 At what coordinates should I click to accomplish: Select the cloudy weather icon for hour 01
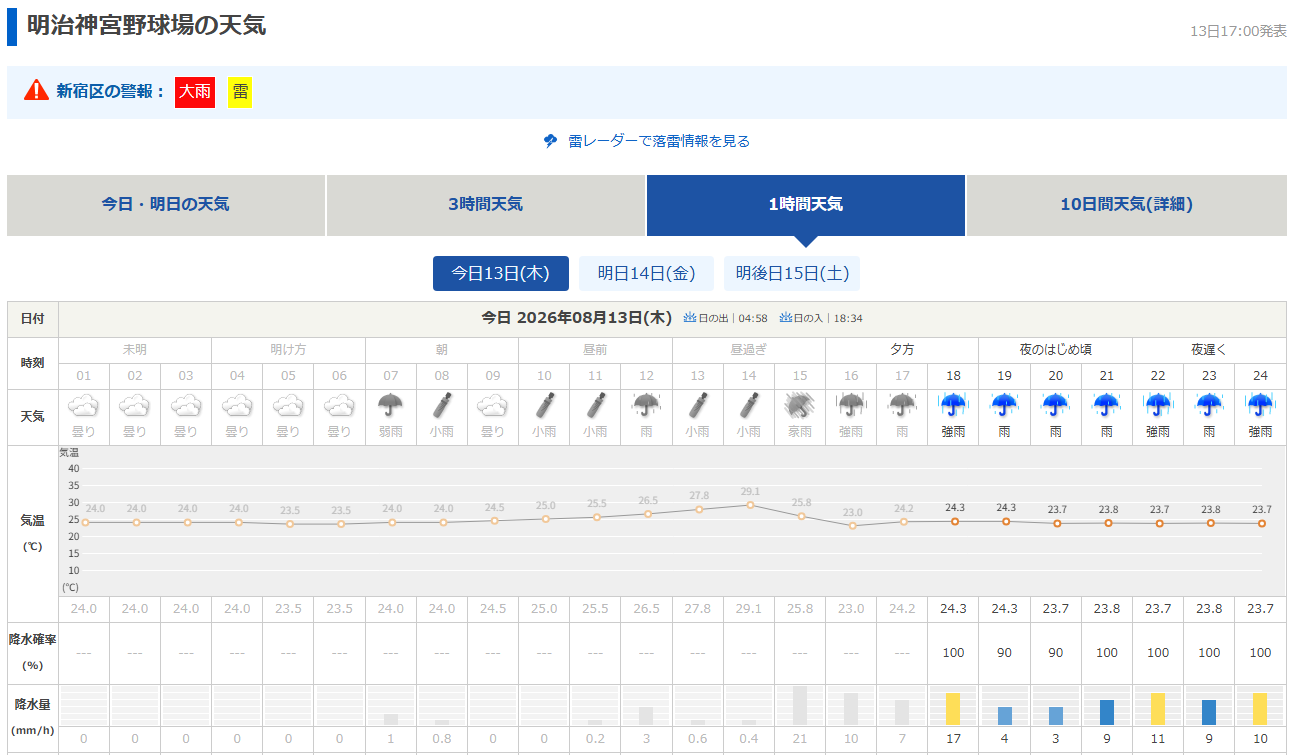pos(84,406)
